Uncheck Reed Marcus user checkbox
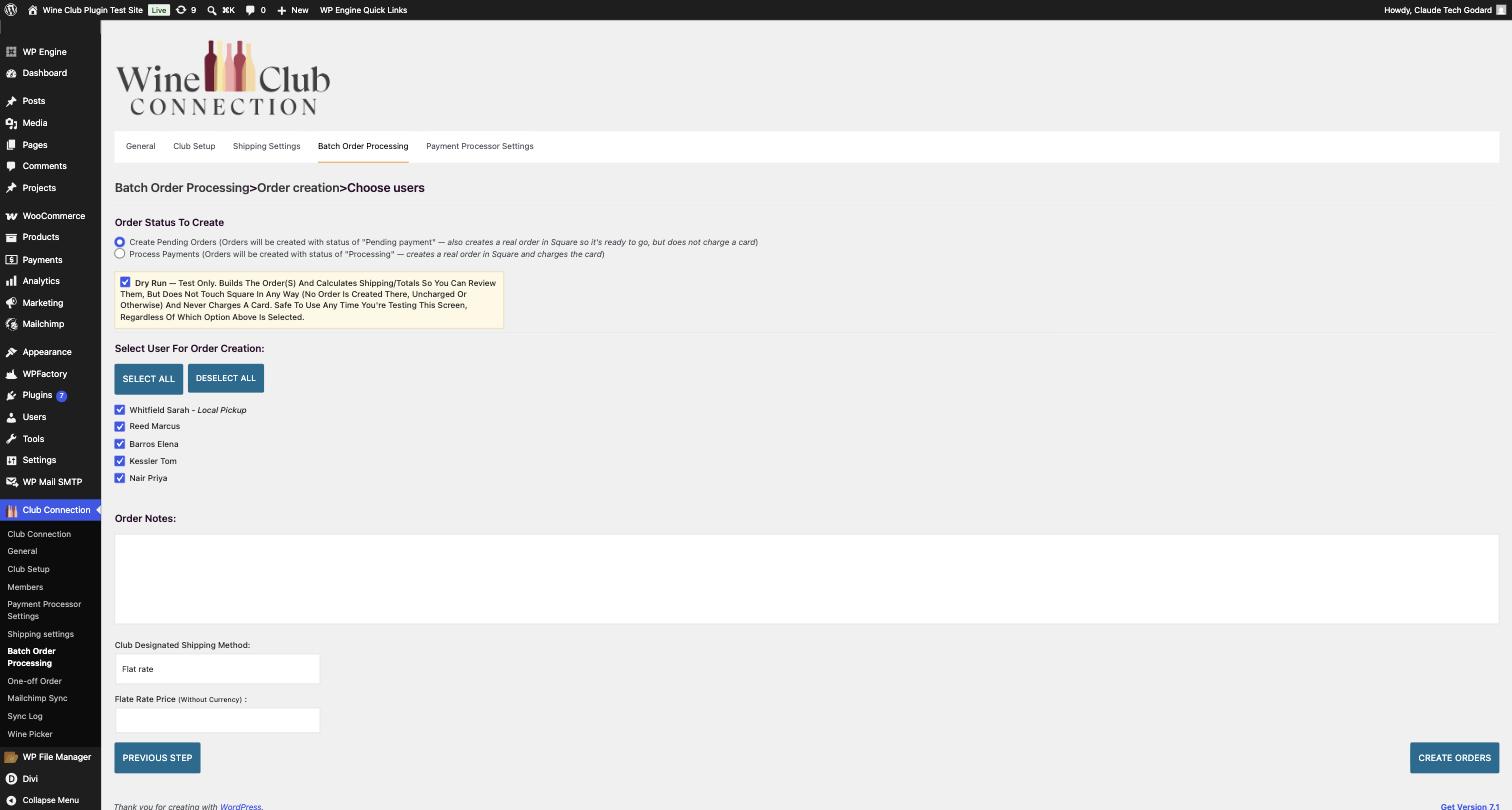Screen dimensions: 1512x810 pos(120,427)
